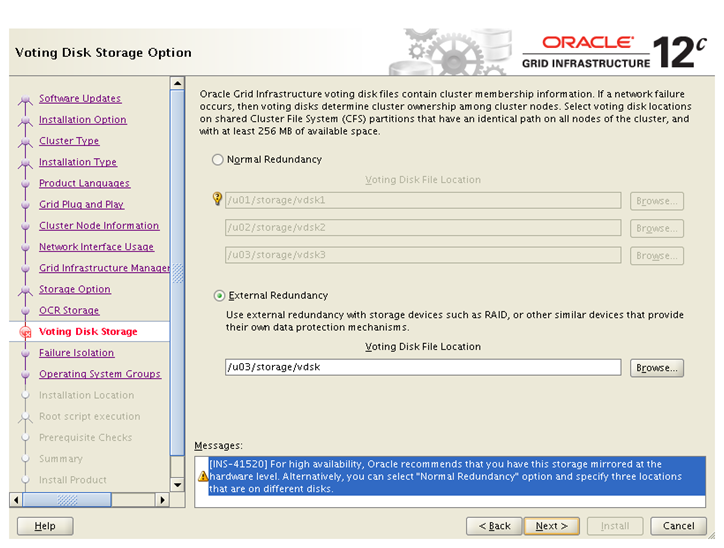724x548 pixels.
Task: Click the step bullet beside Grid Plug and Play
Action: (25, 205)
